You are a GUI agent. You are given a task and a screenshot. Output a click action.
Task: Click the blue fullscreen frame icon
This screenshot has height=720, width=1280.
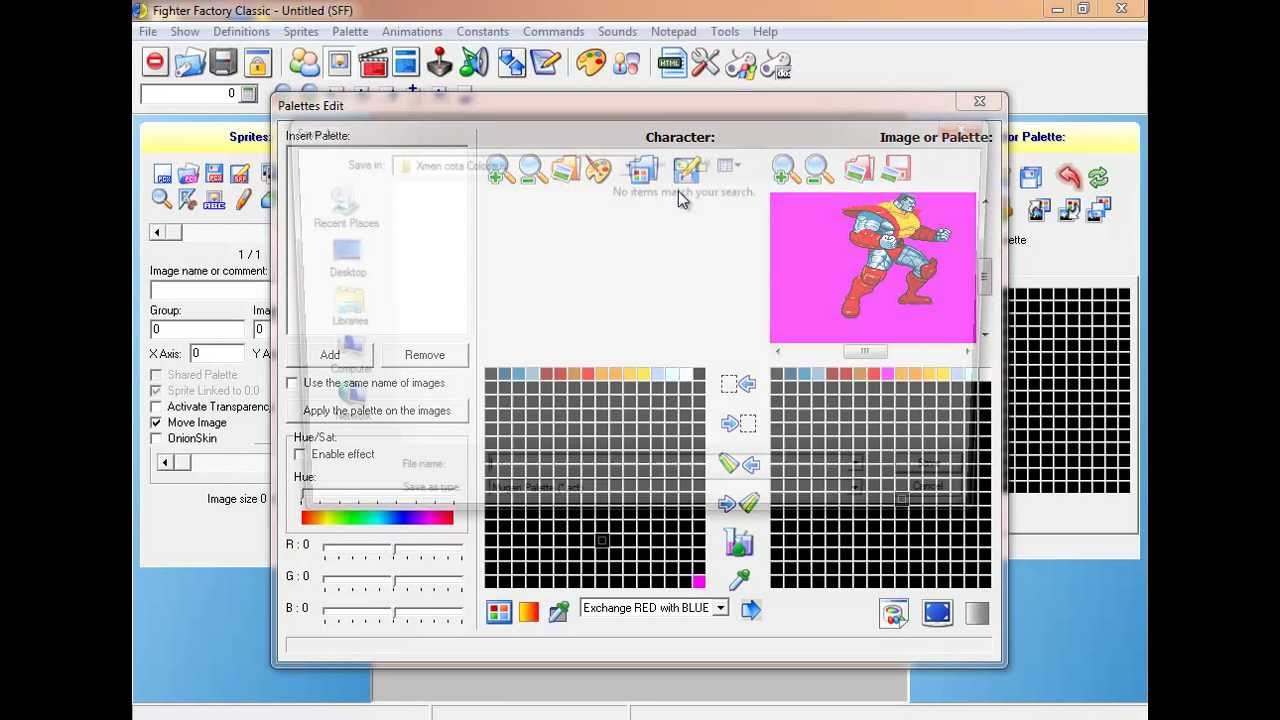point(937,613)
